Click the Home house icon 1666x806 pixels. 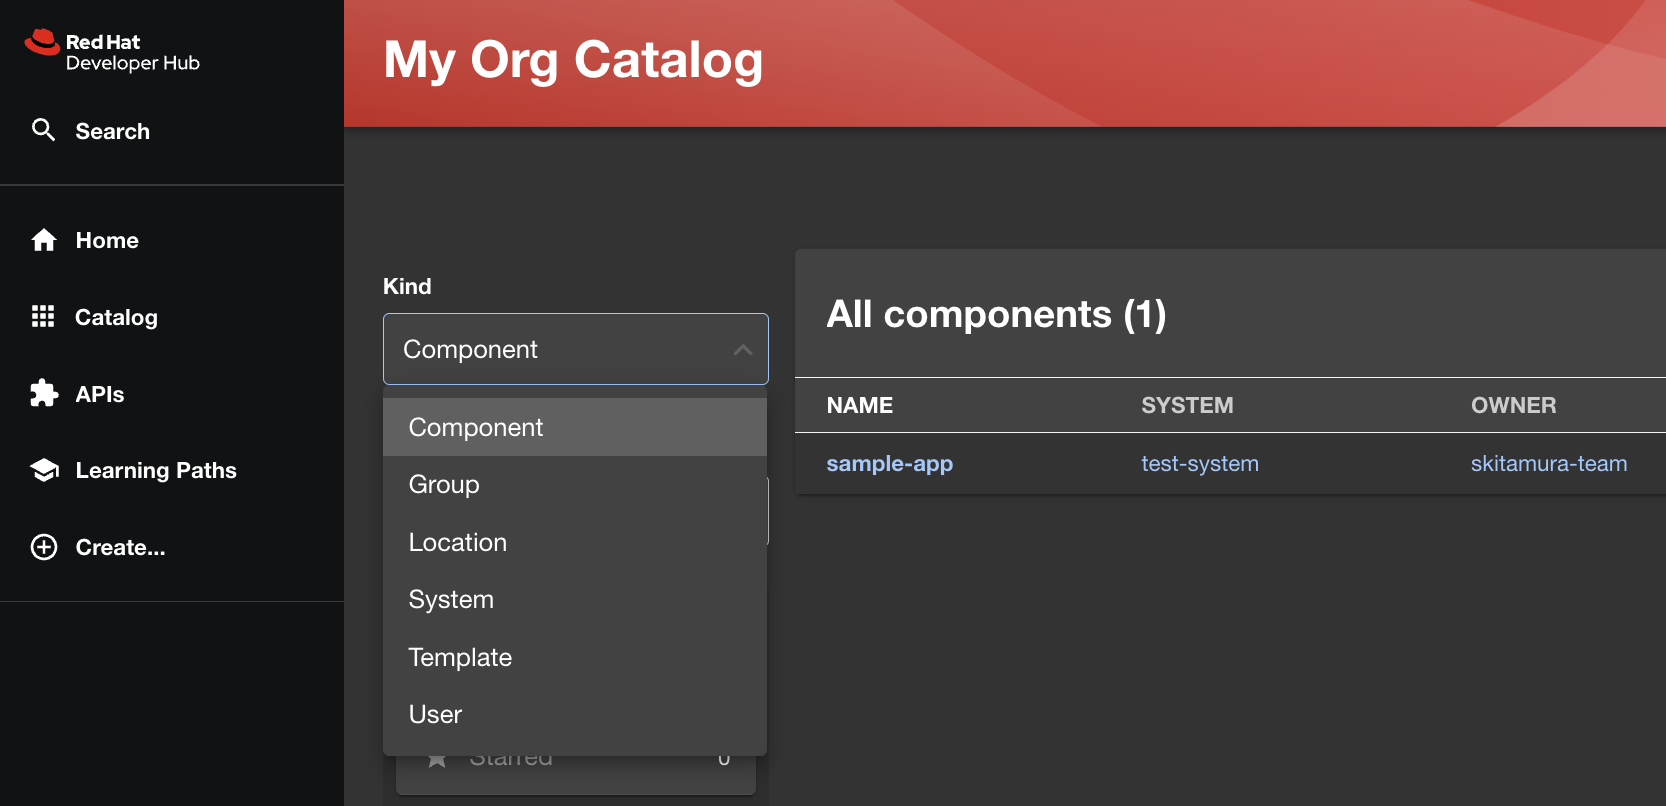[x=43, y=240]
